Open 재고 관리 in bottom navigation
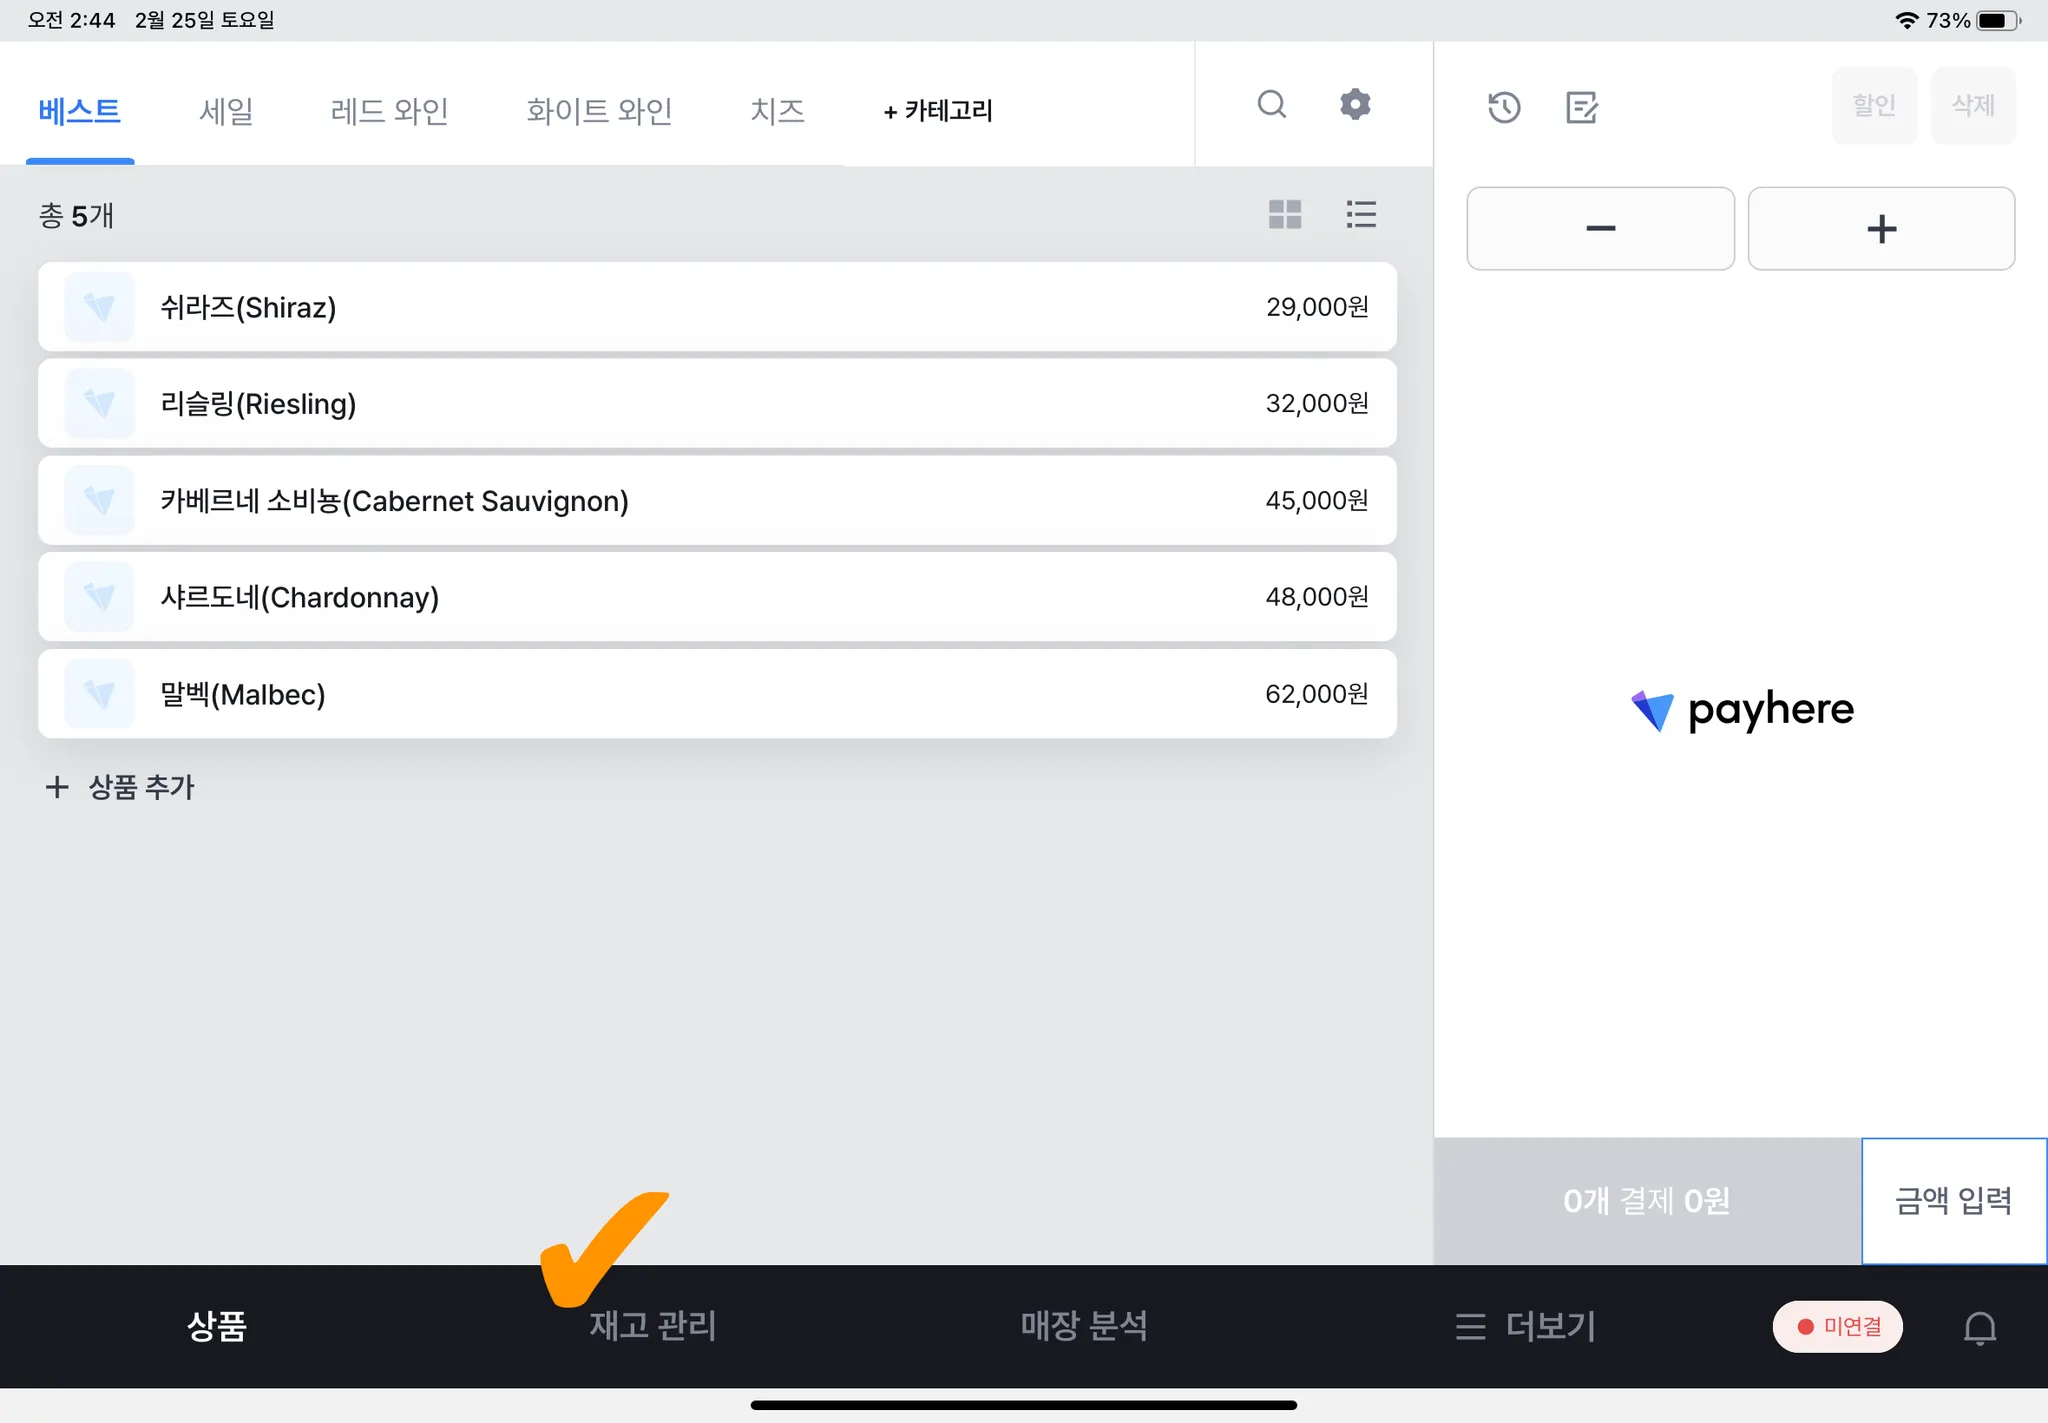 652,1327
